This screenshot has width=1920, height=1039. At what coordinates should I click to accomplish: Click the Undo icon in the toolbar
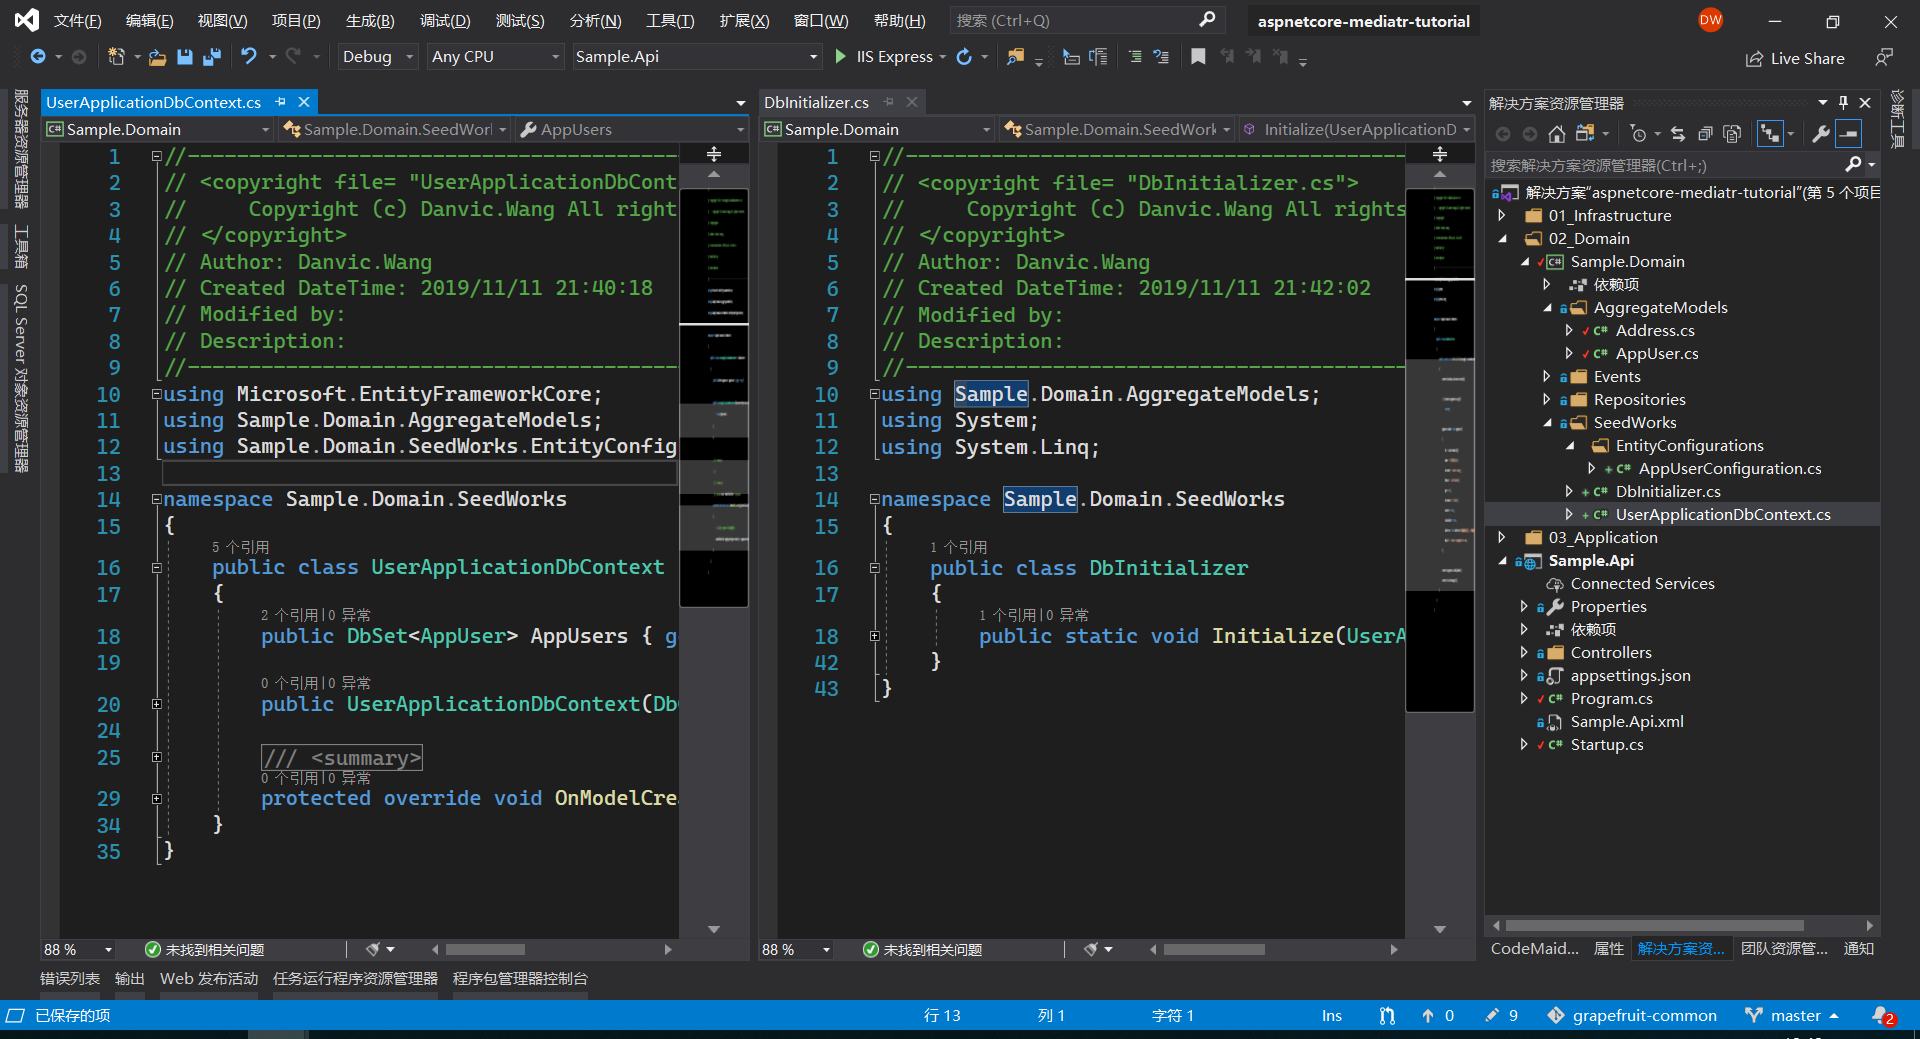tap(249, 57)
